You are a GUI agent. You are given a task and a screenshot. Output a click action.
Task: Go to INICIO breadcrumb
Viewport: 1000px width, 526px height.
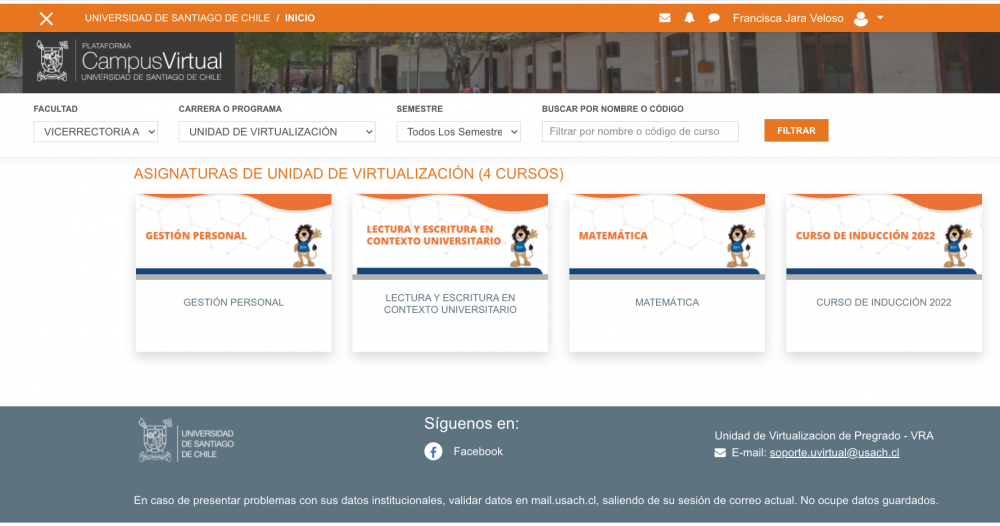pos(300,18)
